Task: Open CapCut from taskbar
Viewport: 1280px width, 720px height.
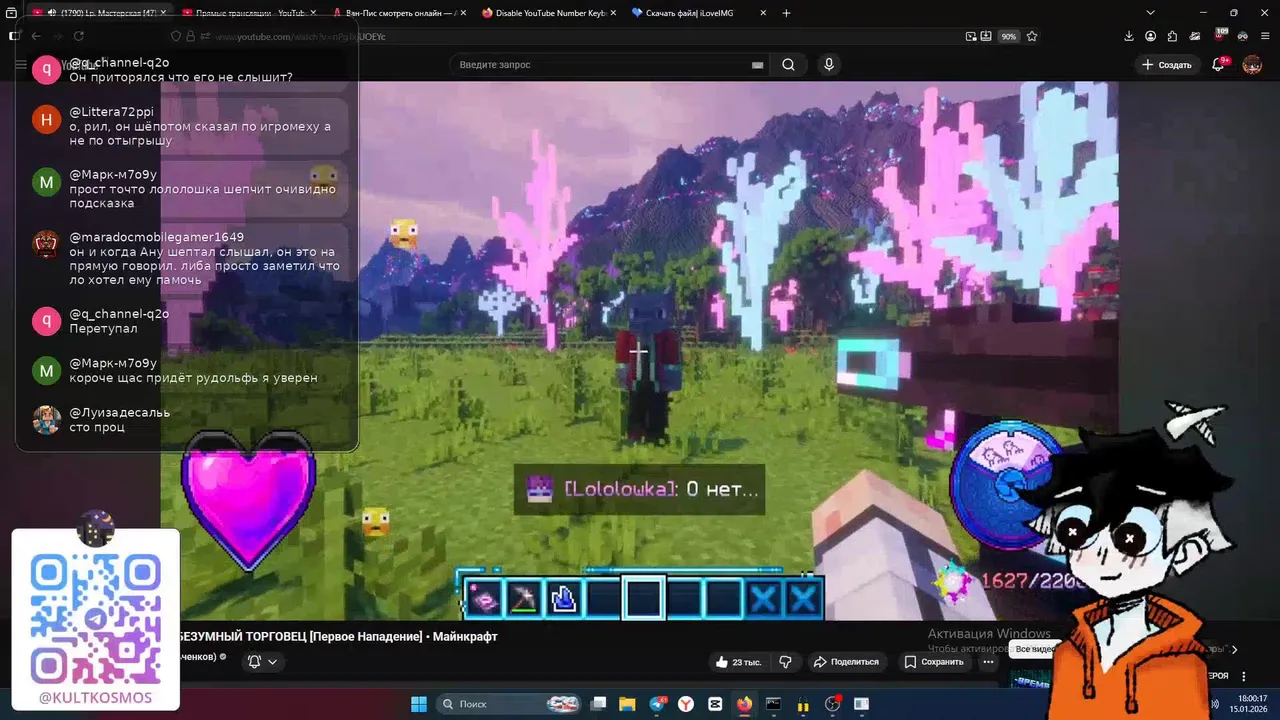Action: pos(716,704)
